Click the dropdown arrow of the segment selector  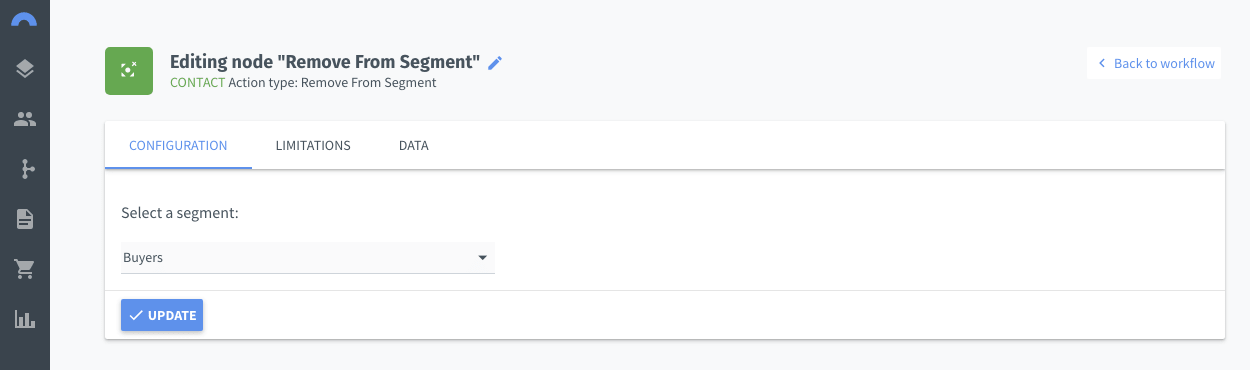[x=483, y=258]
